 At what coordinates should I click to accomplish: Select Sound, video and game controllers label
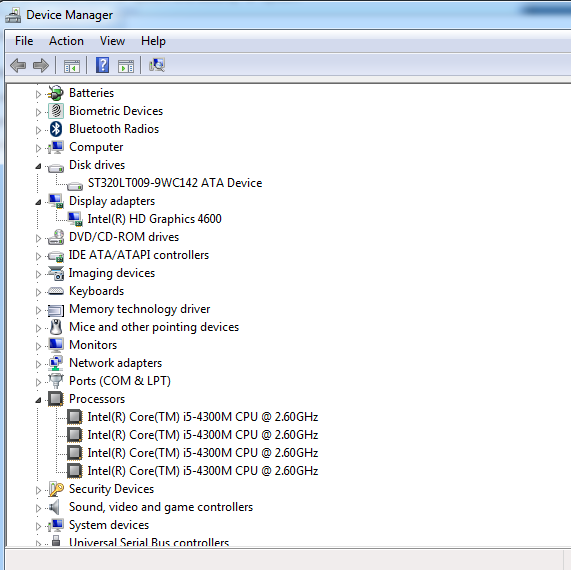point(161,507)
